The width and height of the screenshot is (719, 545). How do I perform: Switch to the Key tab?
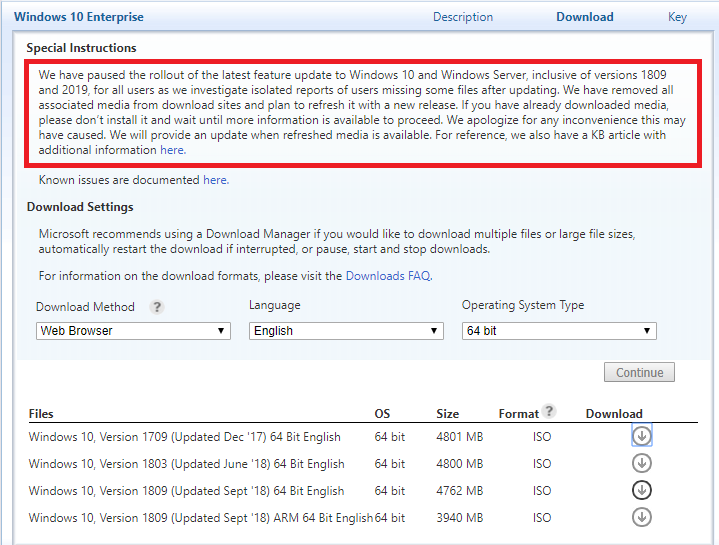click(677, 17)
